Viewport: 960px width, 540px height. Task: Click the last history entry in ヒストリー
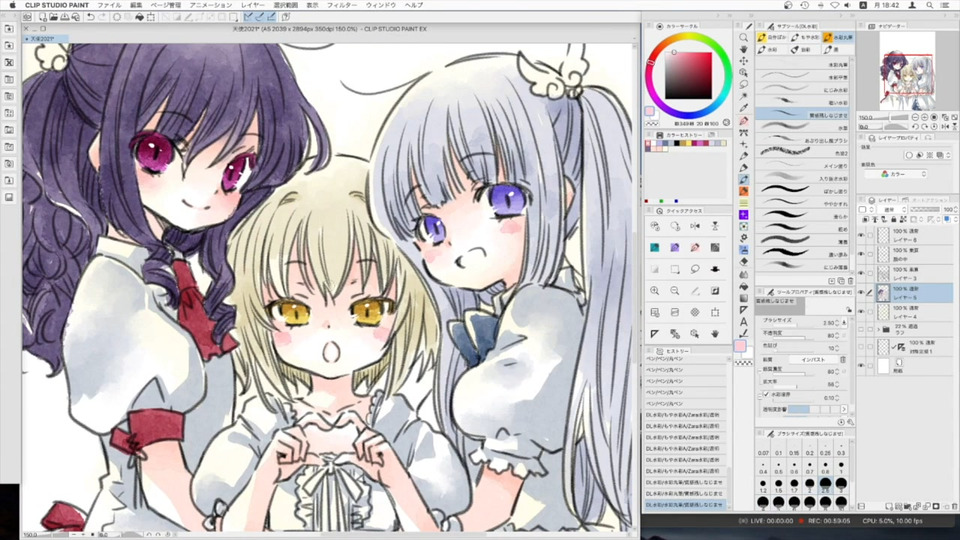[684, 505]
